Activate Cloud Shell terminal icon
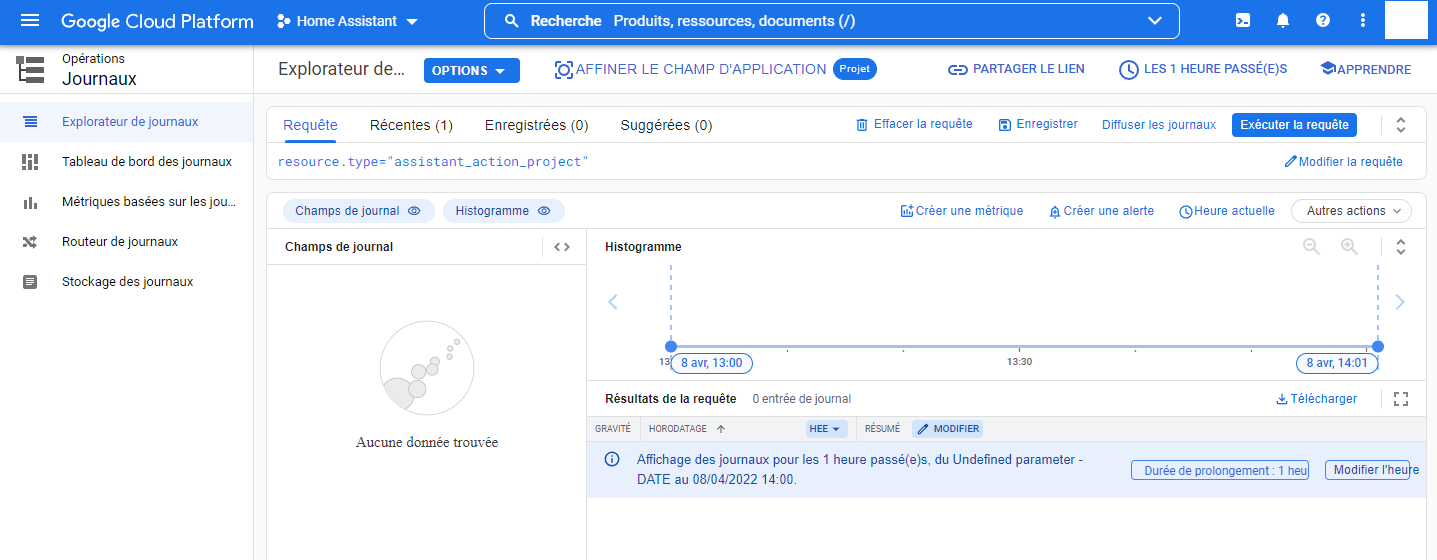1437x560 pixels. pyautogui.click(x=1243, y=21)
